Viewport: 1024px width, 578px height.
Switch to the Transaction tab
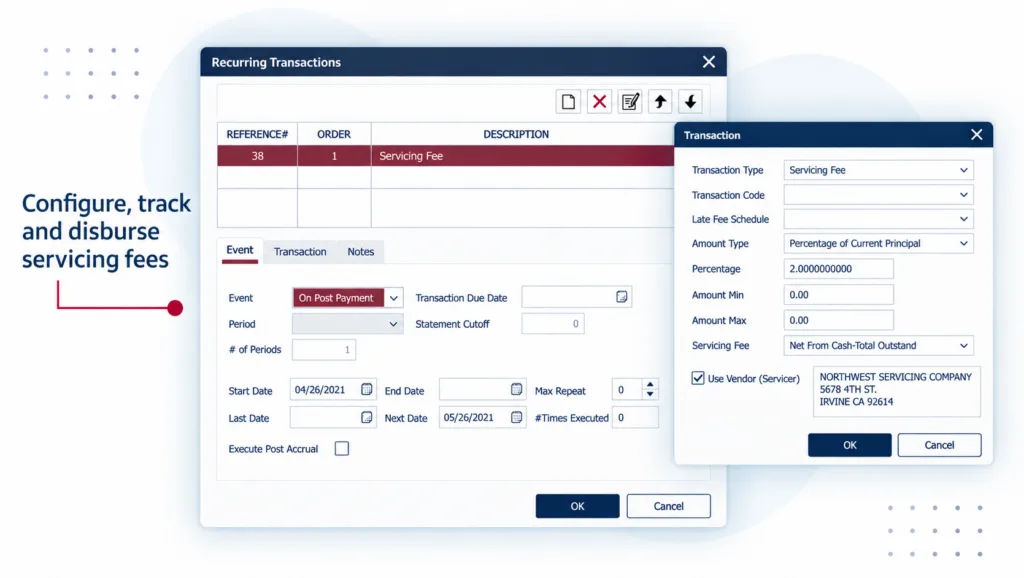click(300, 251)
